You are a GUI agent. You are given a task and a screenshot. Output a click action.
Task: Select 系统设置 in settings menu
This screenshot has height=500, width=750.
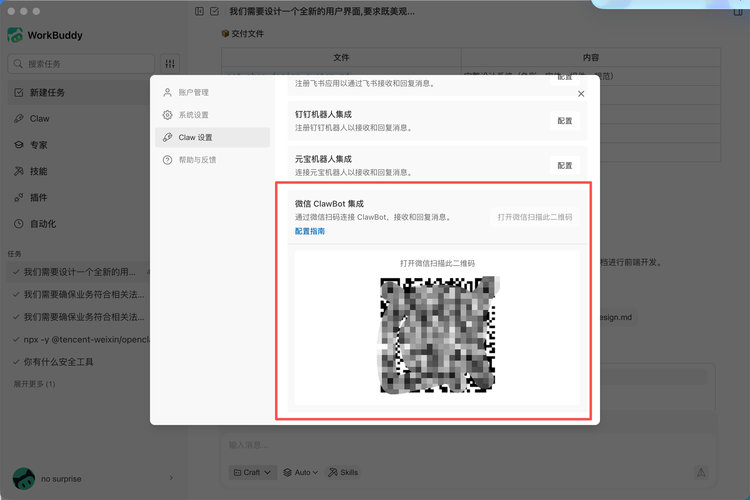[193, 115]
